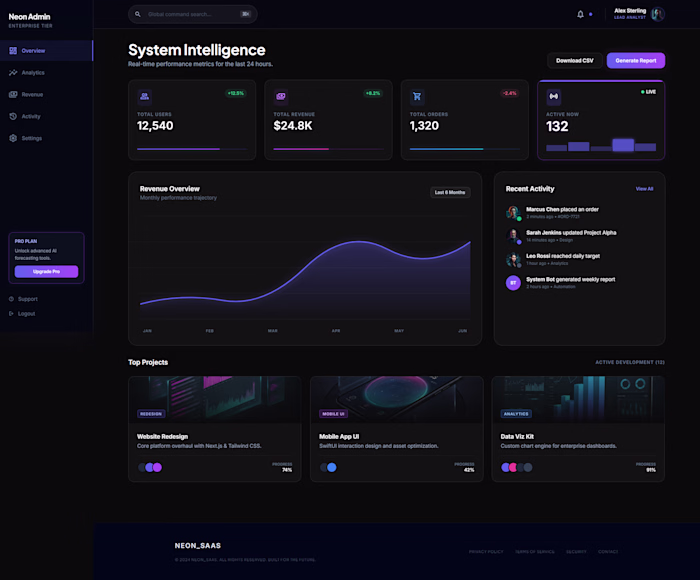Open Settings from the sidebar
This screenshot has height=580, width=700.
(x=46, y=138)
